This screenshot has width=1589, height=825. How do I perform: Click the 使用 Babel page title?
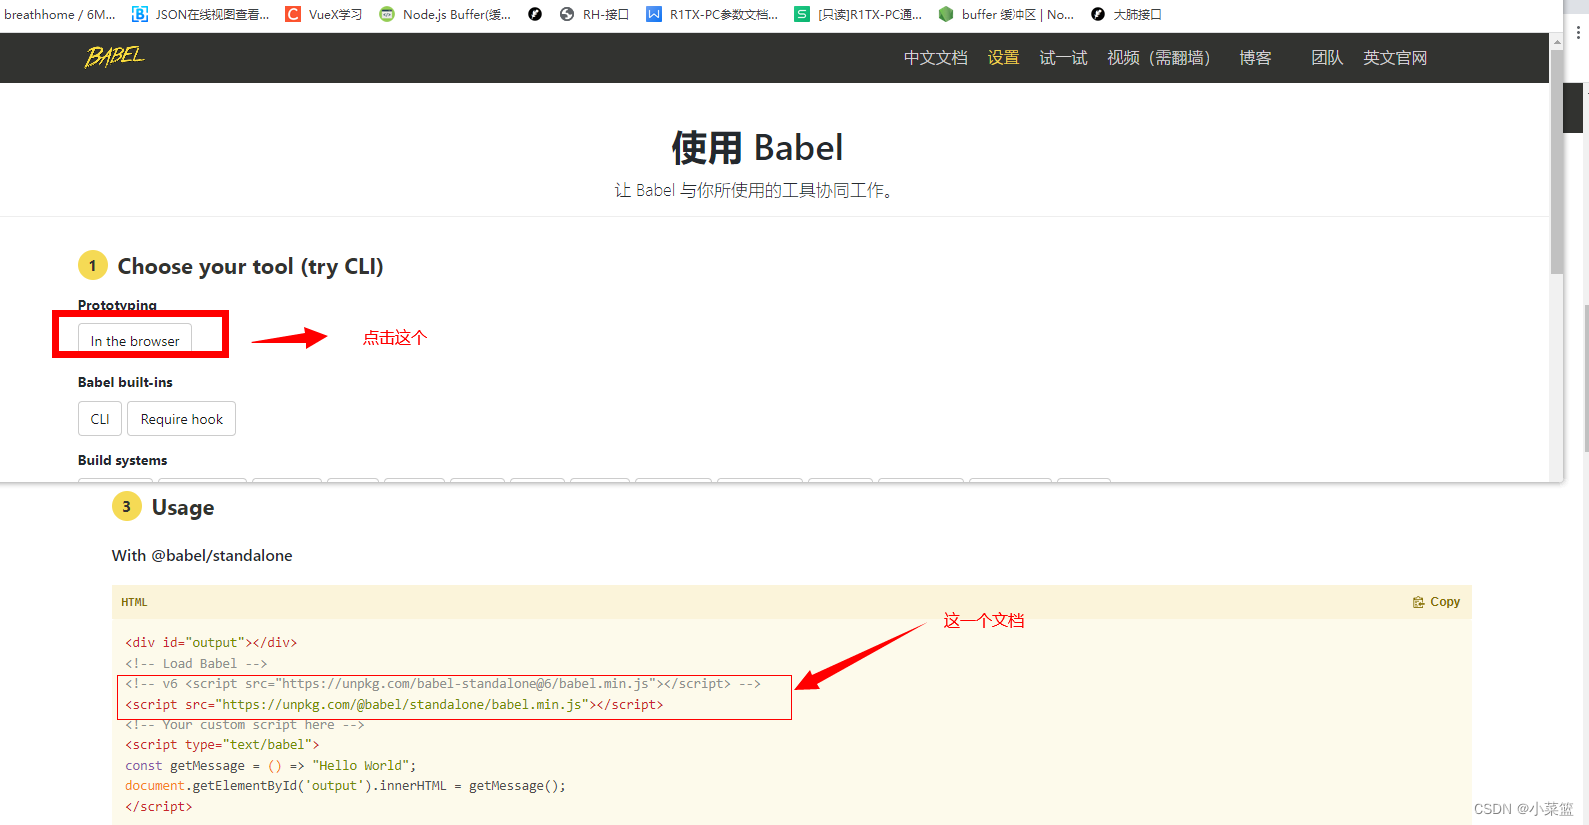[757, 147]
